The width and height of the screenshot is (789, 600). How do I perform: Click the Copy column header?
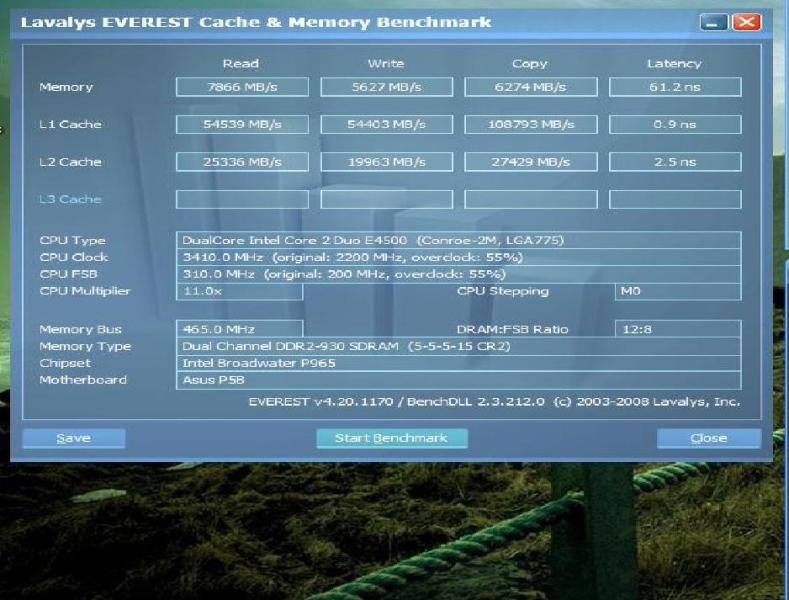point(529,63)
